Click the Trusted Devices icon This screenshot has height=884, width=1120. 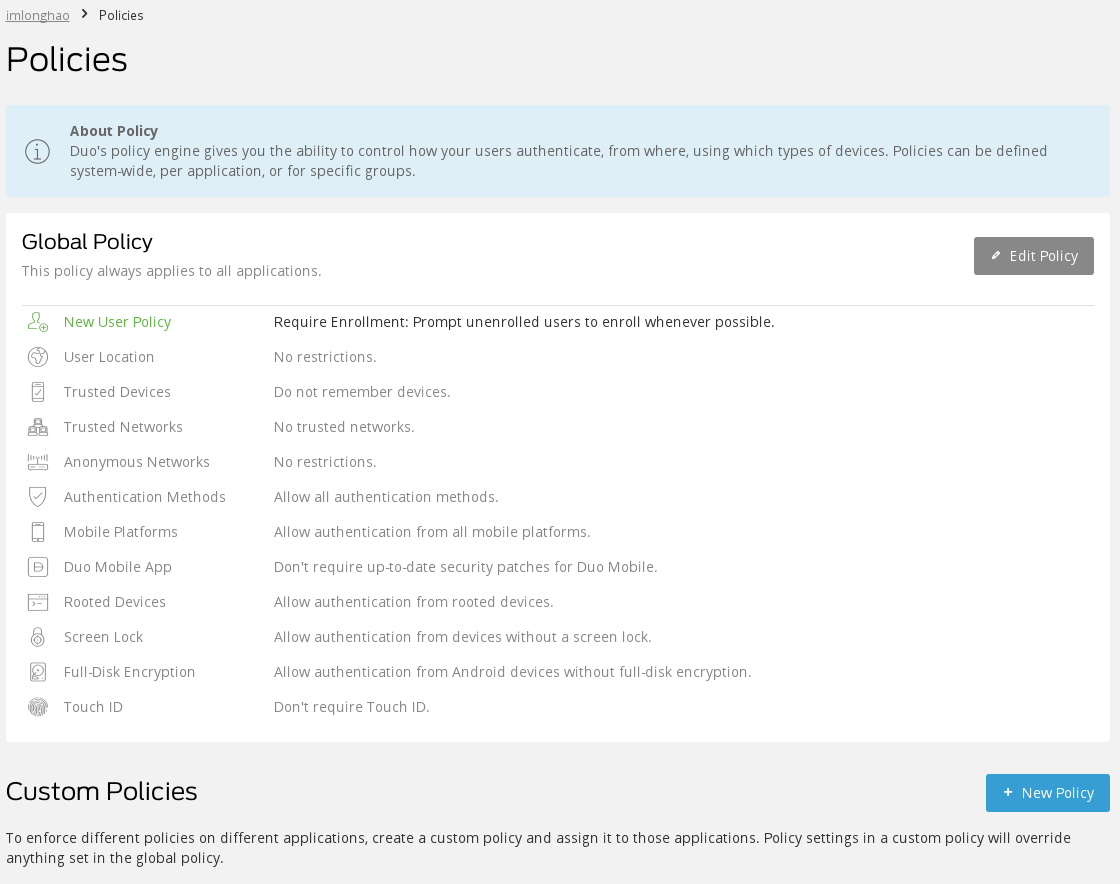(38, 392)
